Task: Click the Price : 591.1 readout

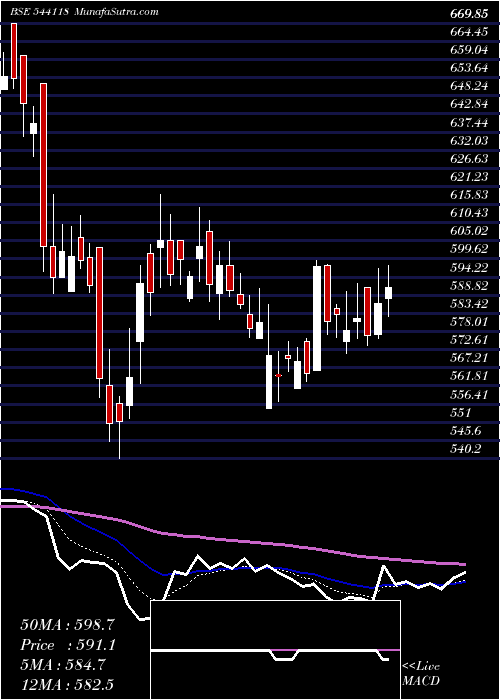Action: pos(68,645)
